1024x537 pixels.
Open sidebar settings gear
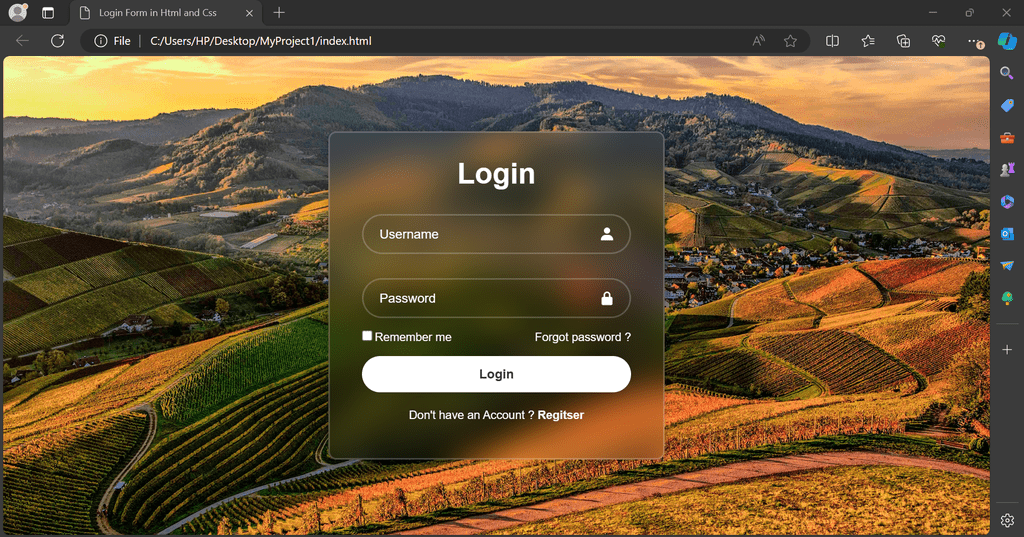1007,520
